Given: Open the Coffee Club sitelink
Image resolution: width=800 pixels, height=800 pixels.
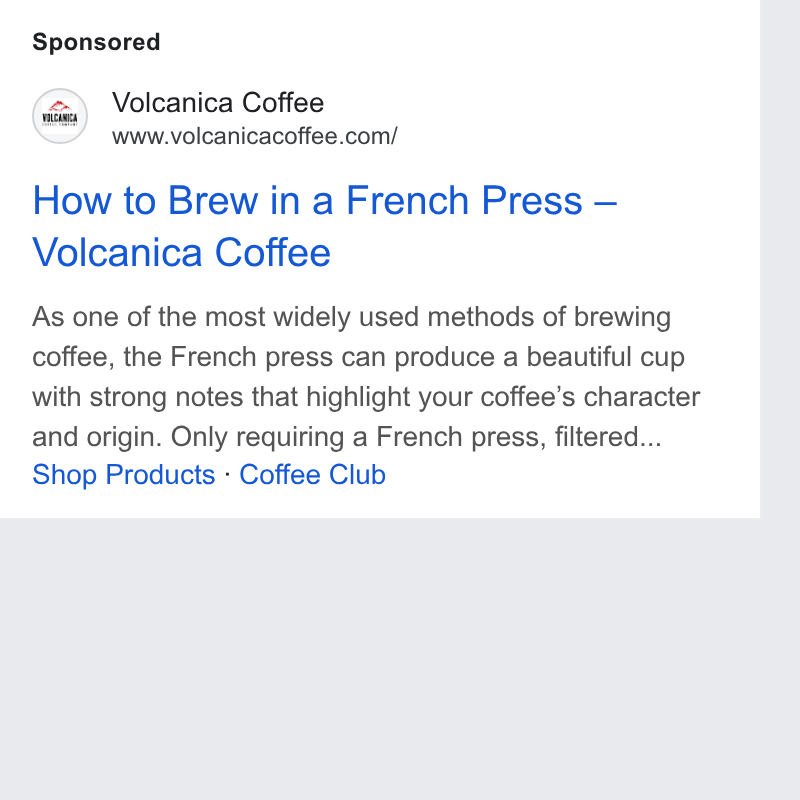Looking at the screenshot, I should click(312, 475).
